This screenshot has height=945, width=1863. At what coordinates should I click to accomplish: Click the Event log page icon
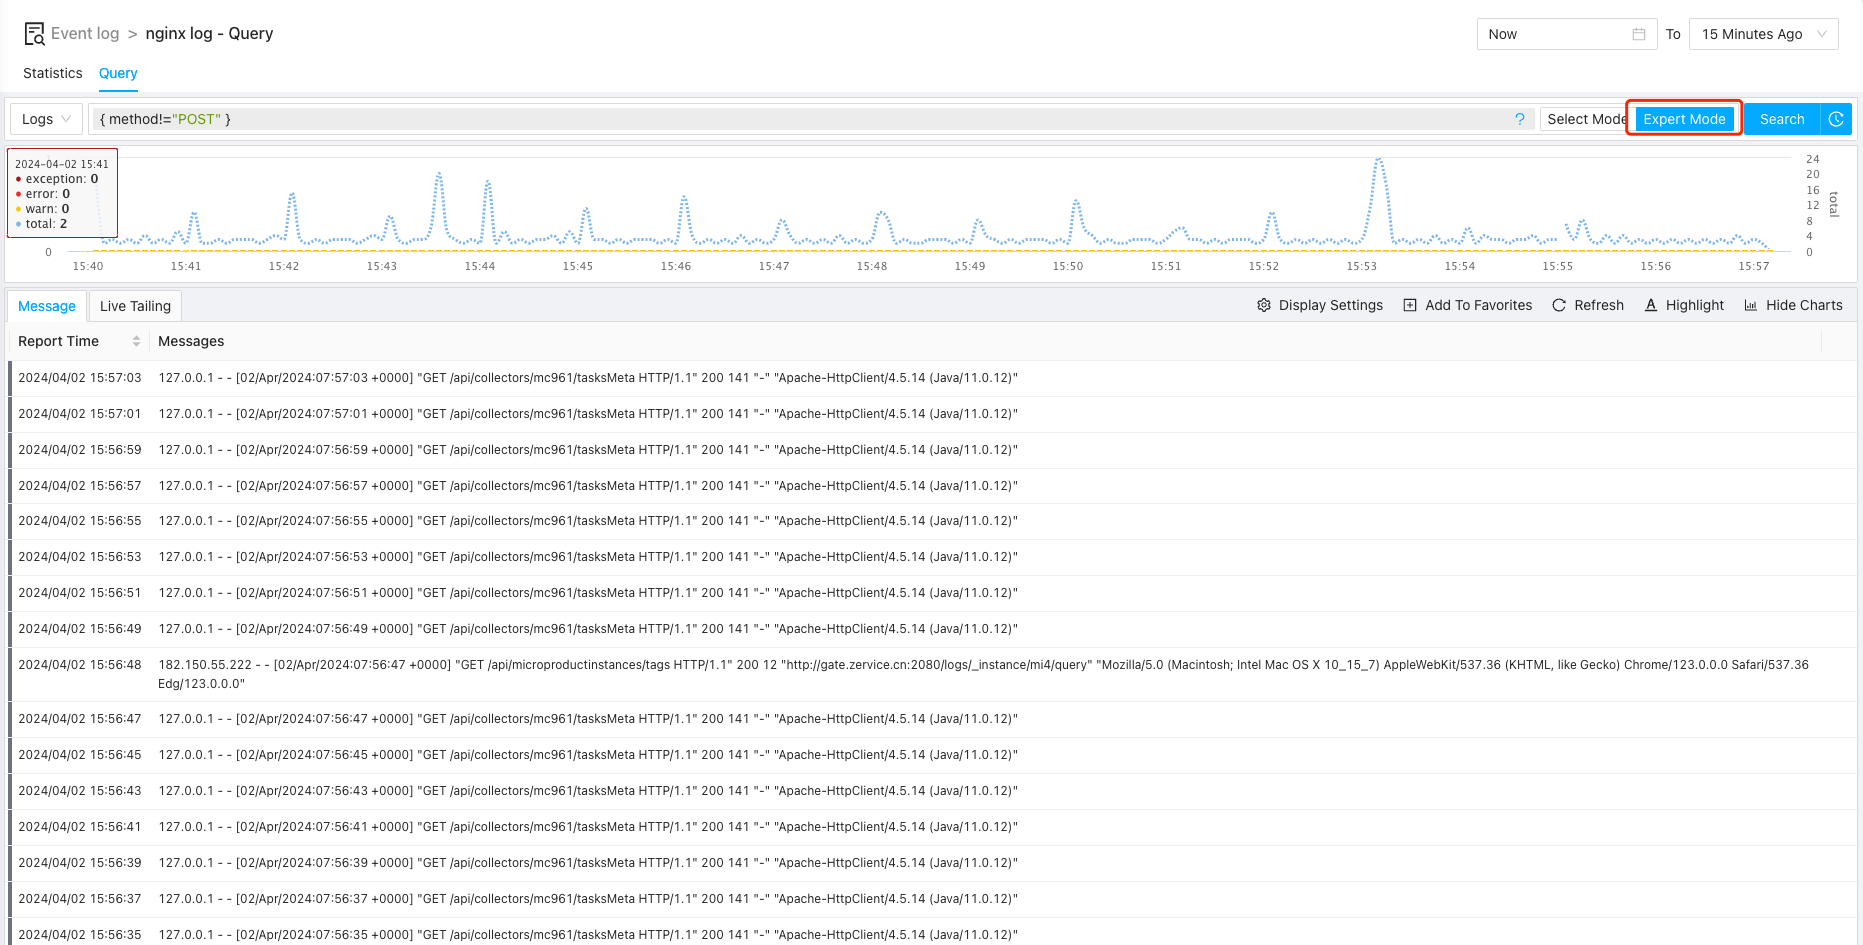click(x=34, y=34)
